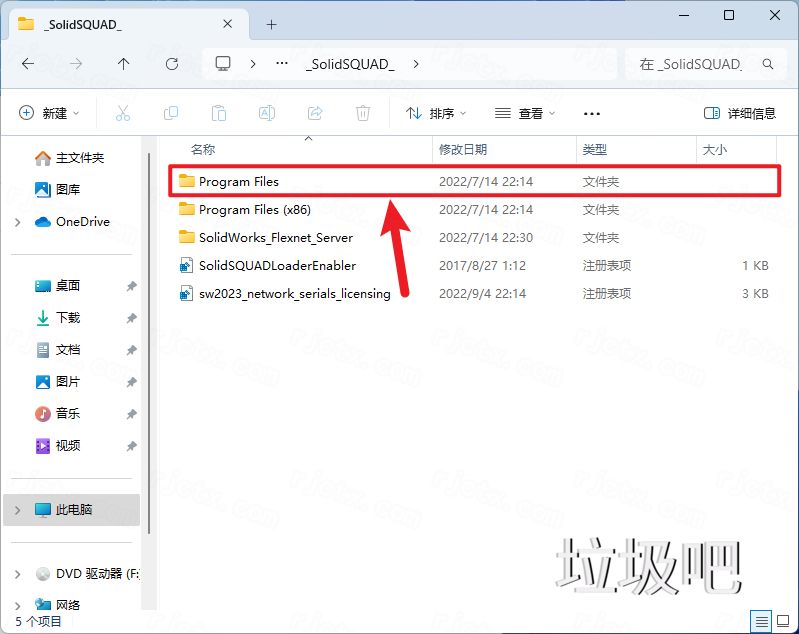
Task: Click the pin icon next to 视频
Action: [131, 446]
